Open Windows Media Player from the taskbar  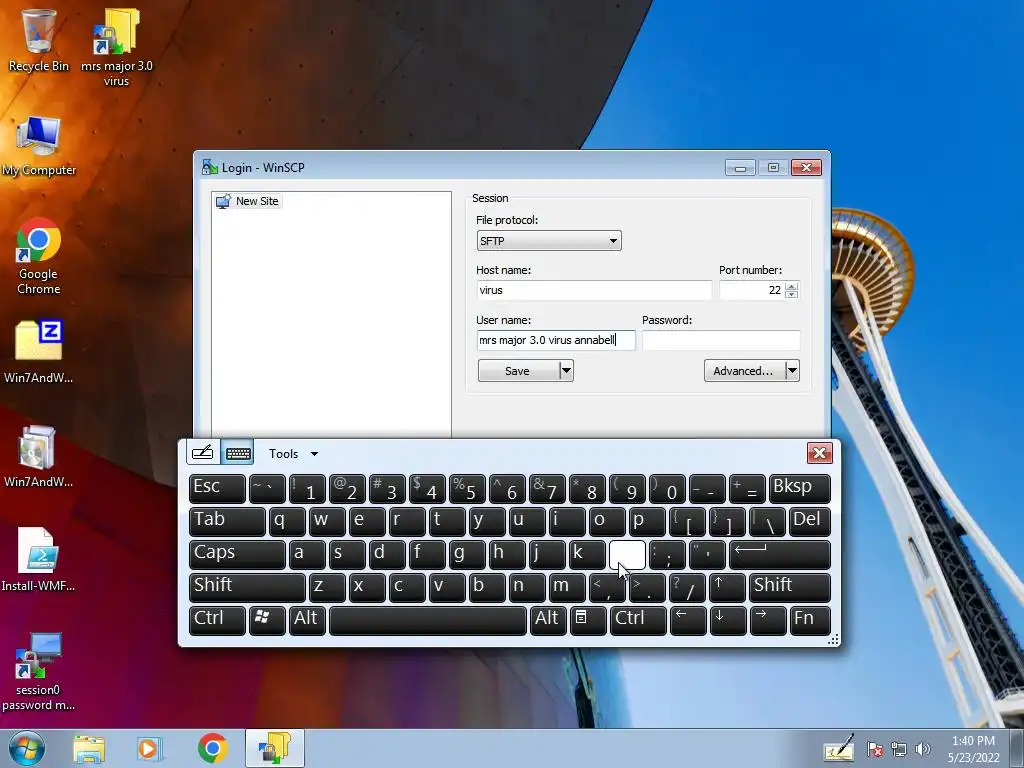[x=148, y=749]
